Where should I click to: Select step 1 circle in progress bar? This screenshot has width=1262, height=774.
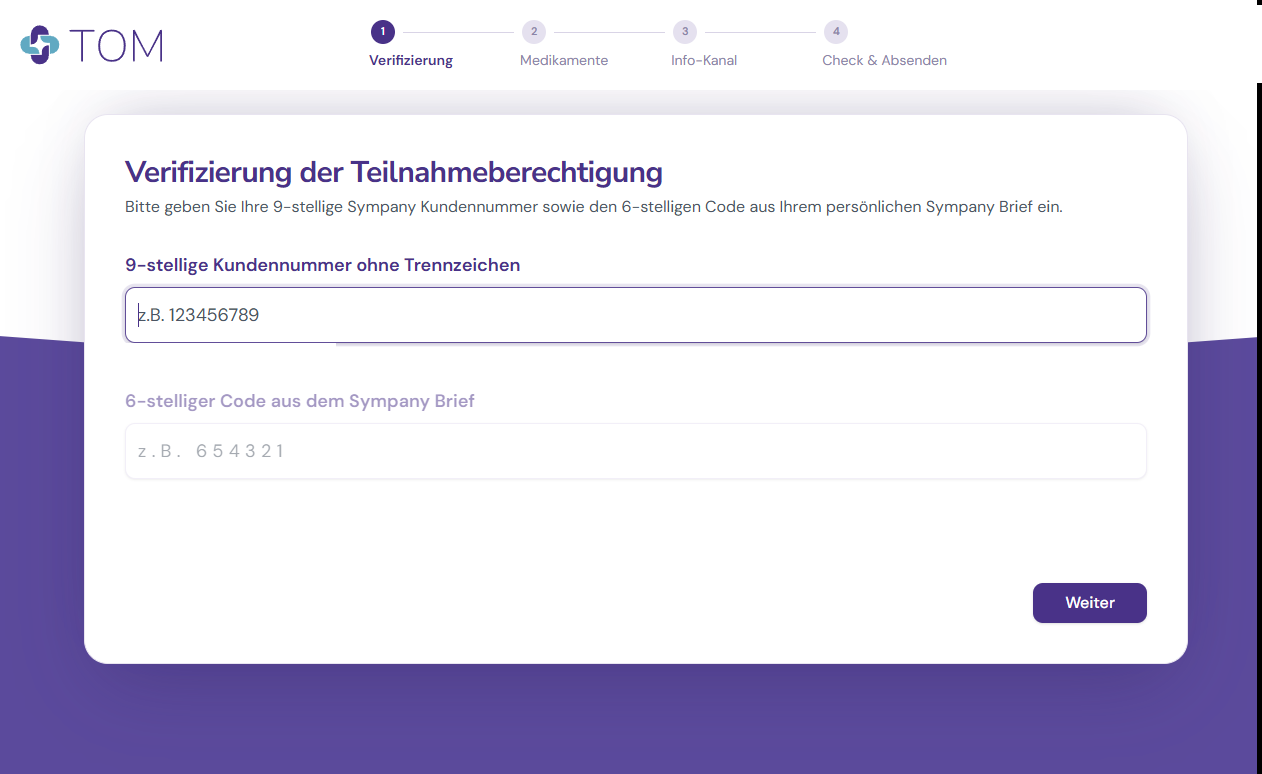coord(382,32)
